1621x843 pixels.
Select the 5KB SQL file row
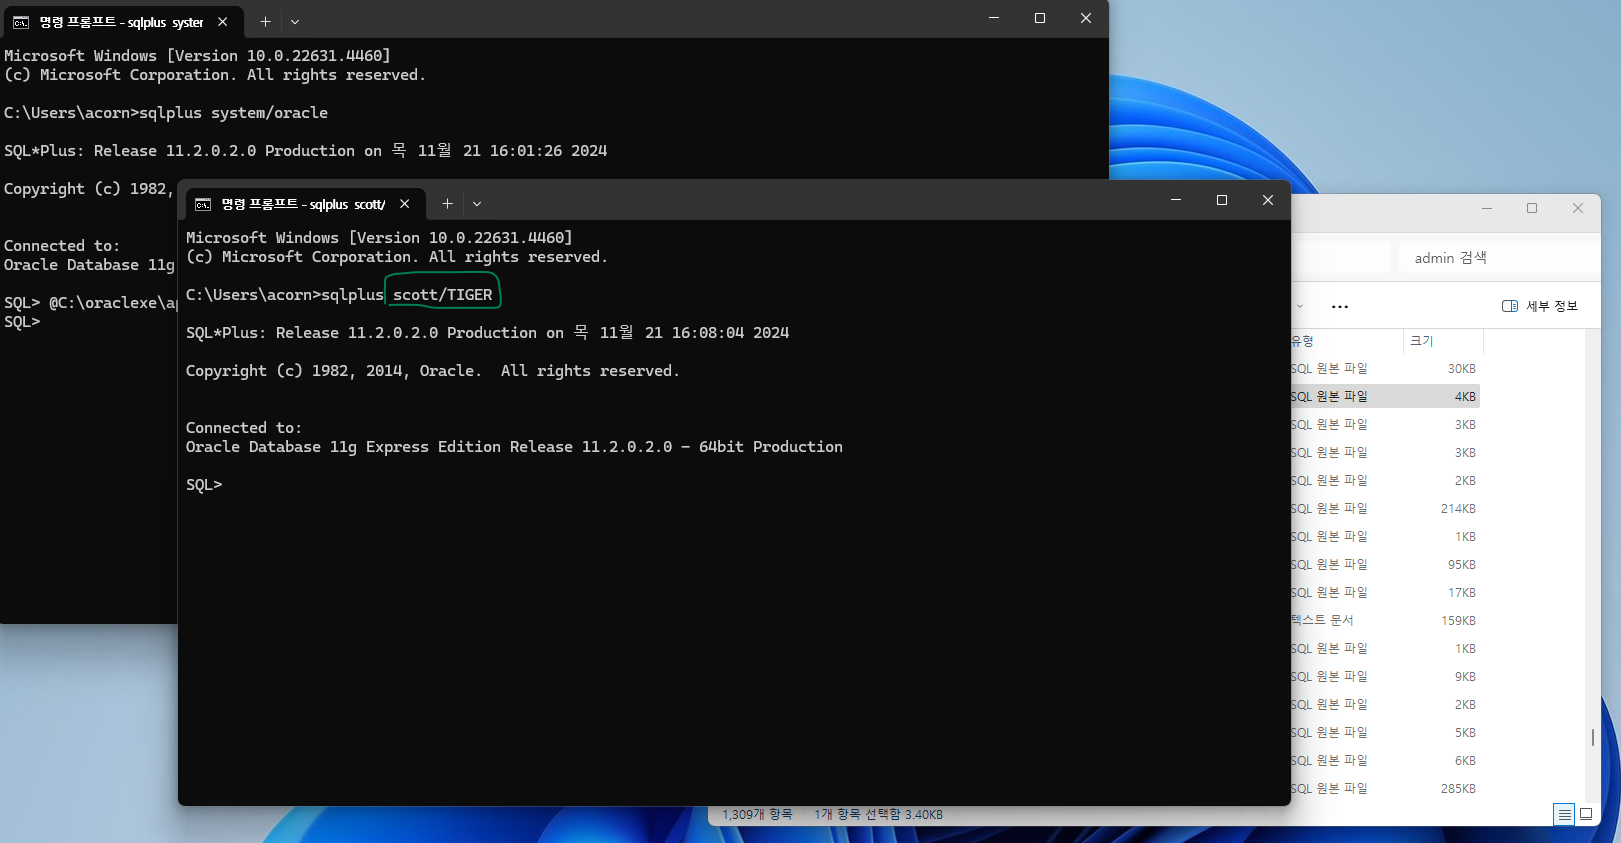[1385, 733]
